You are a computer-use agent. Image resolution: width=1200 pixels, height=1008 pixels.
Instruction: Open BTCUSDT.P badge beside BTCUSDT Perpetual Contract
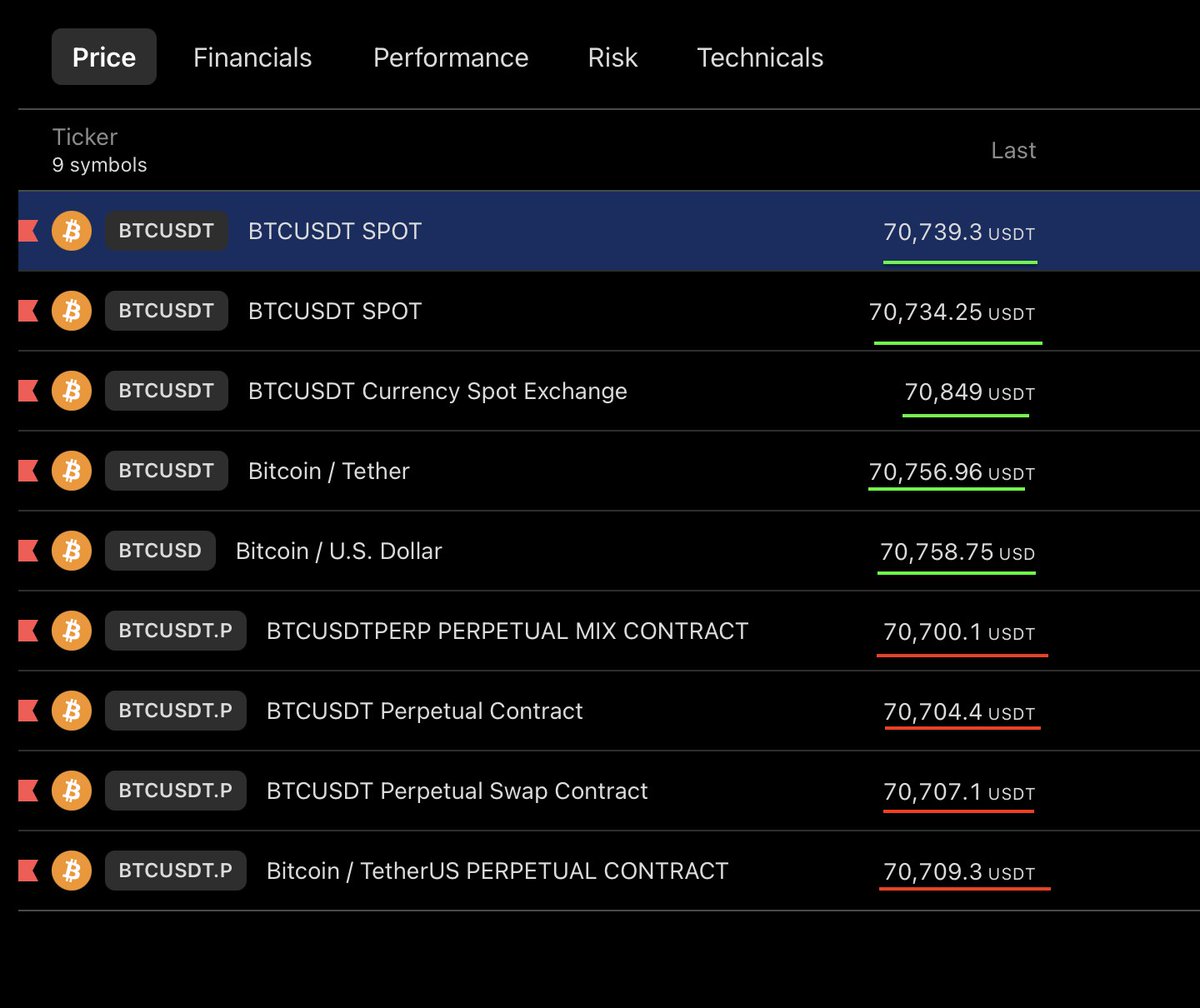point(175,711)
